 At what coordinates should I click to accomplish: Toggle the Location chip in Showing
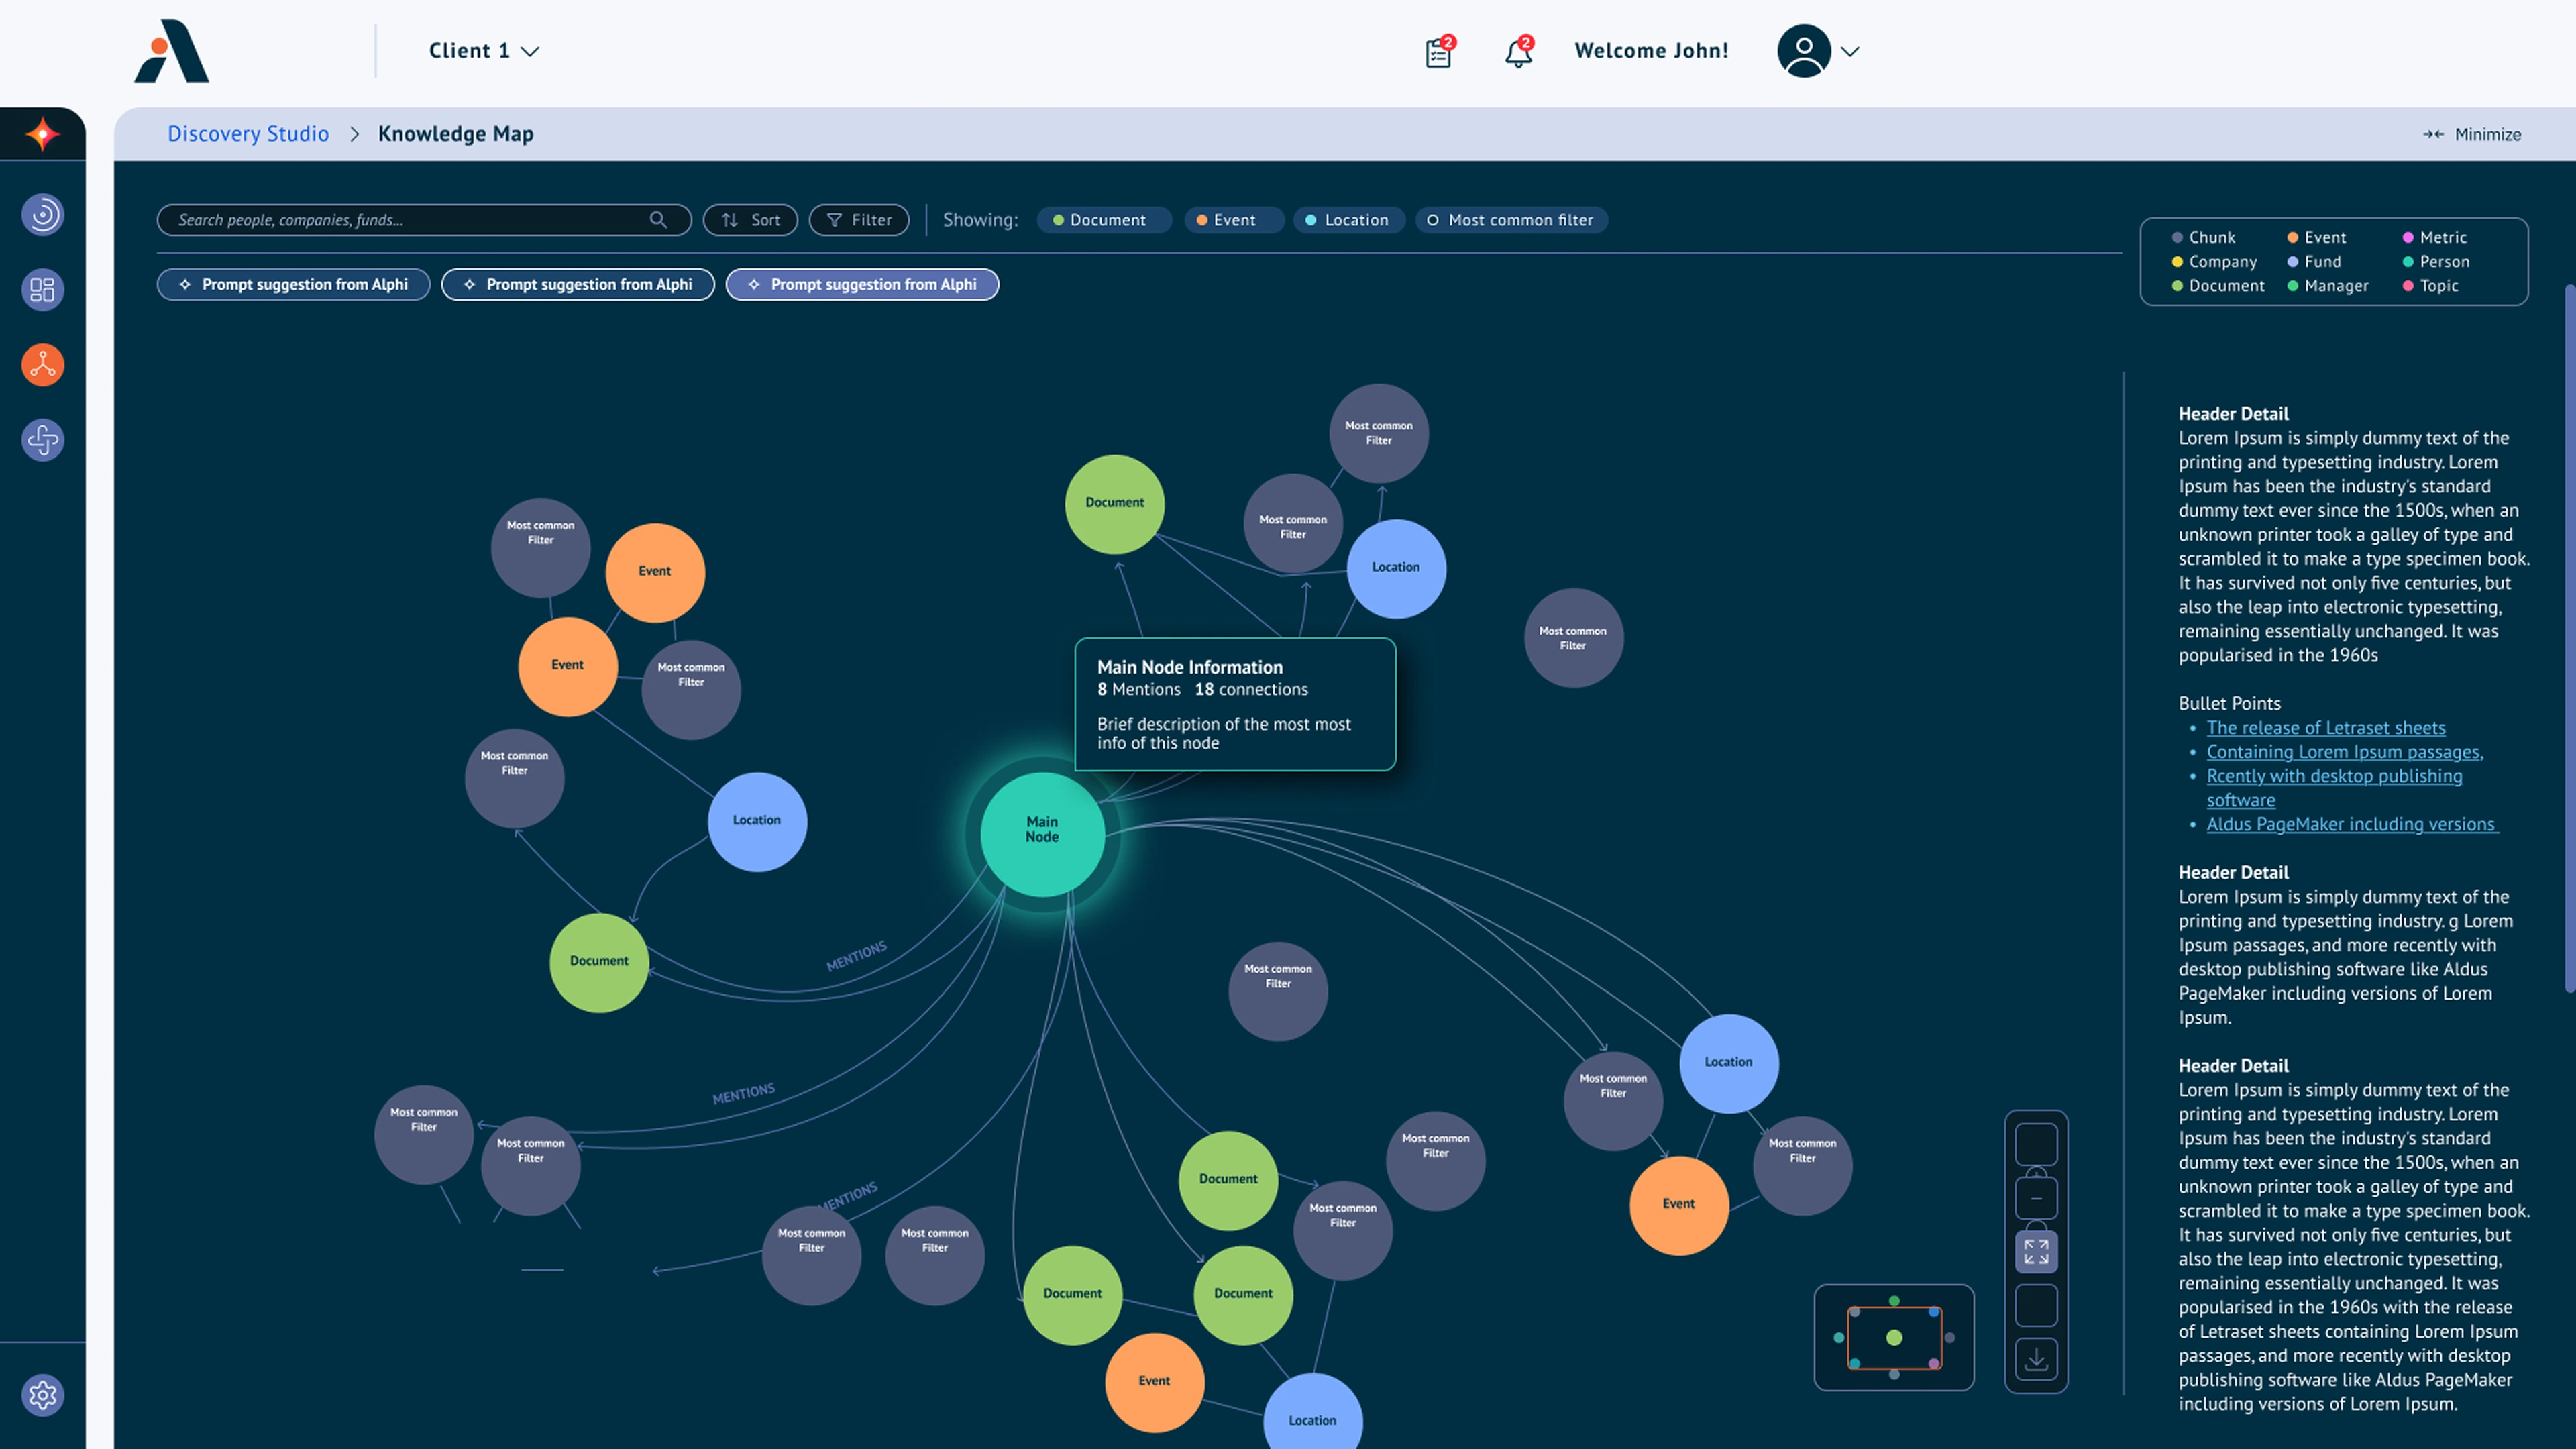[1348, 220]
